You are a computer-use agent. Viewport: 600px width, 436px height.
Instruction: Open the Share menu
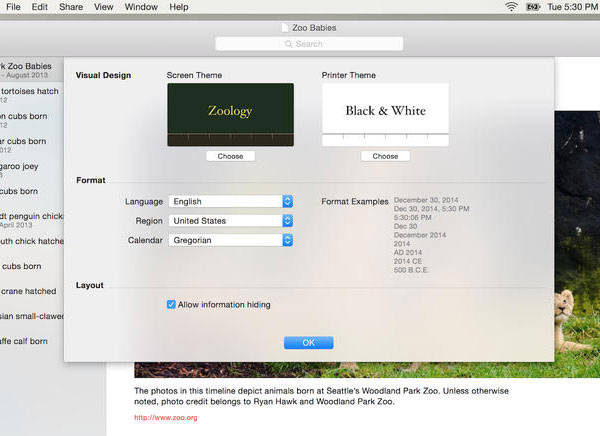[71, 7]
